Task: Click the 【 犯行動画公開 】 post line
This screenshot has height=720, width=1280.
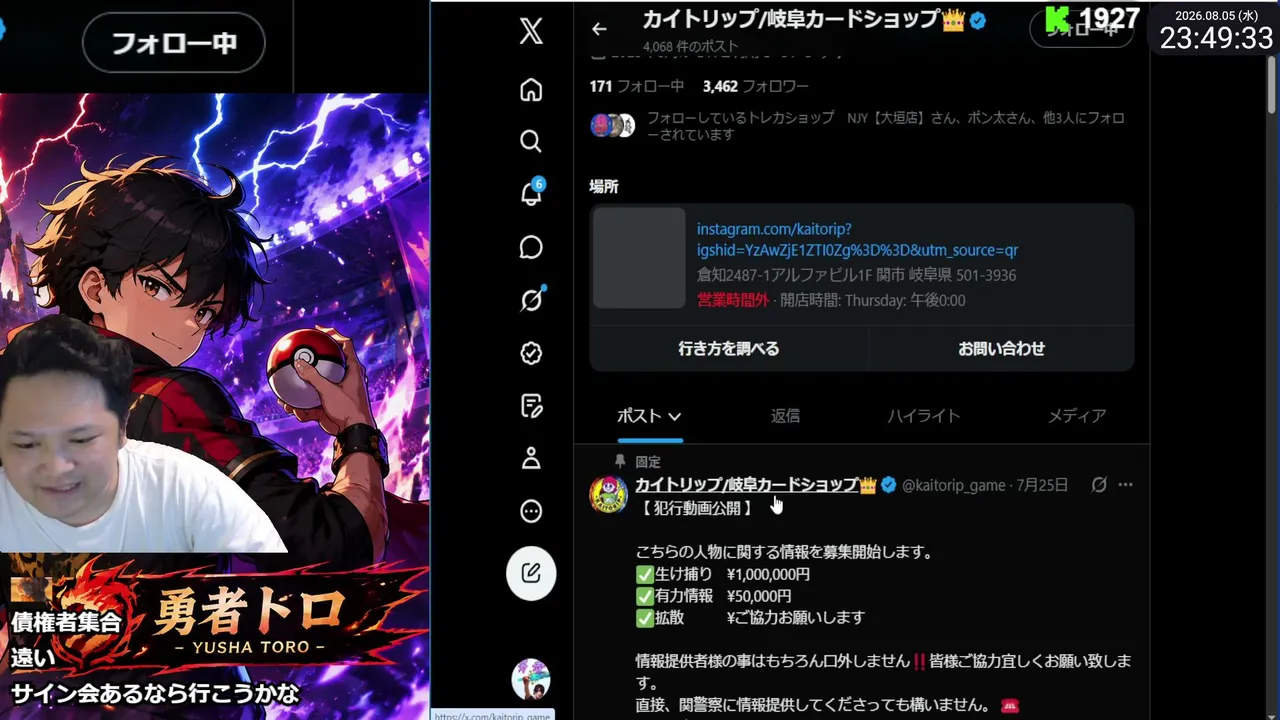Action: click(x=695, y=508)
